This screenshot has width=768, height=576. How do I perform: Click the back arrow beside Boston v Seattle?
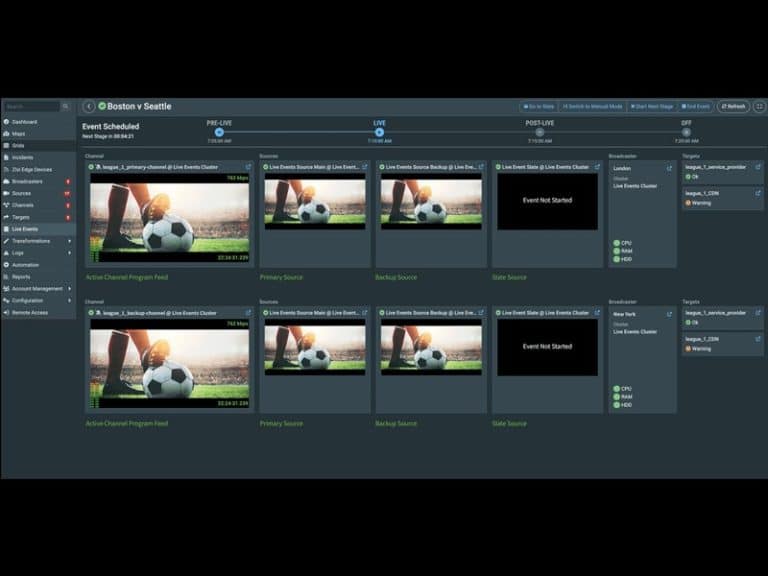coord(89,106)
